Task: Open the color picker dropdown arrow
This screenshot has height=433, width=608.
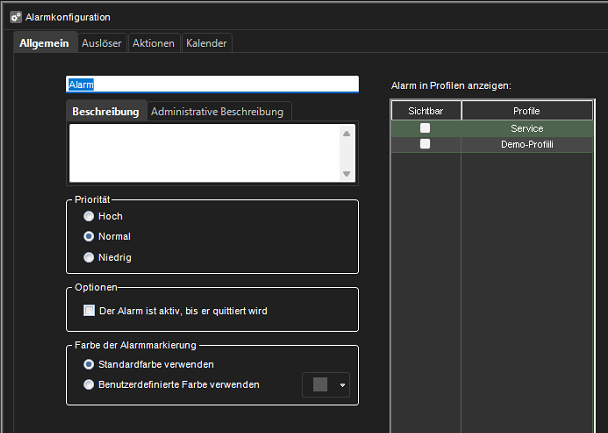Action: pyautogui.click(x=342, y=385)
